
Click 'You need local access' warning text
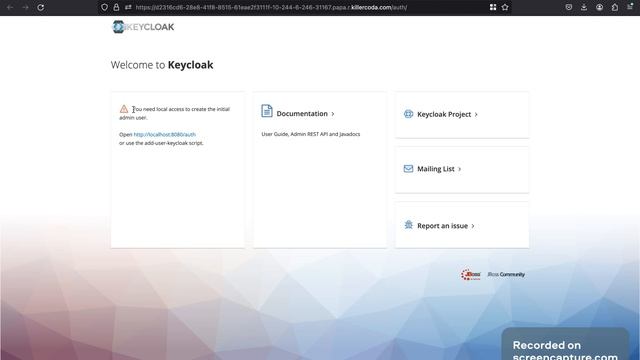pos(174,113)
